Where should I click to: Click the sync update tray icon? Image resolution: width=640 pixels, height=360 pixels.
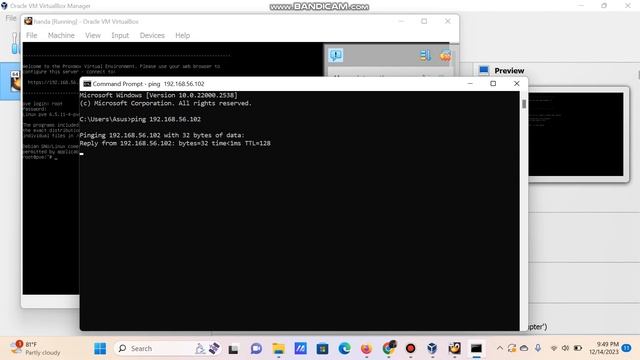[512, 348]
